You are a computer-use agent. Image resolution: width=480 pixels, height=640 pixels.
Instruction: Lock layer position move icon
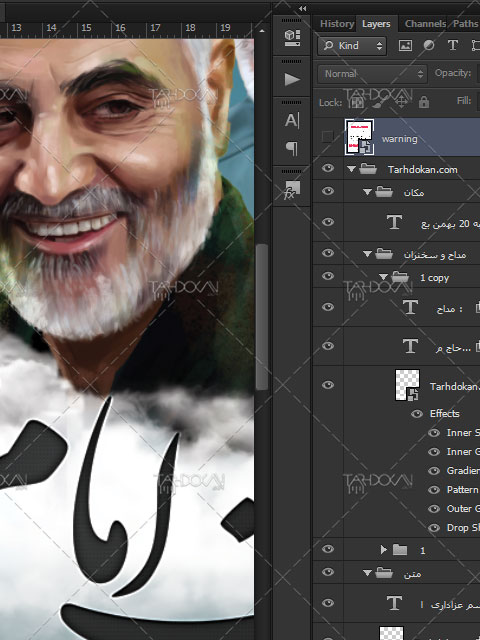[401, 101]
